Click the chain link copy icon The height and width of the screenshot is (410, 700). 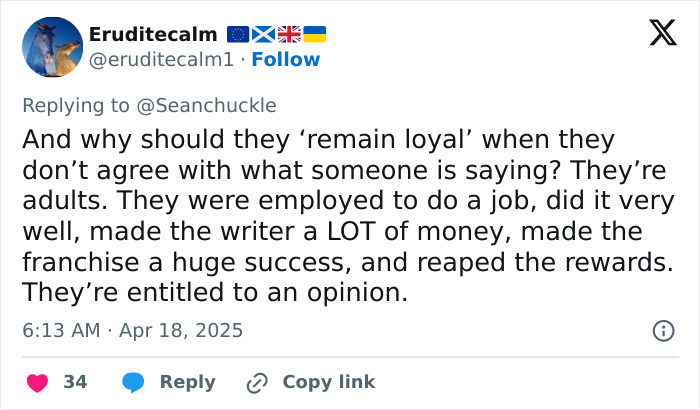(257, 382)
